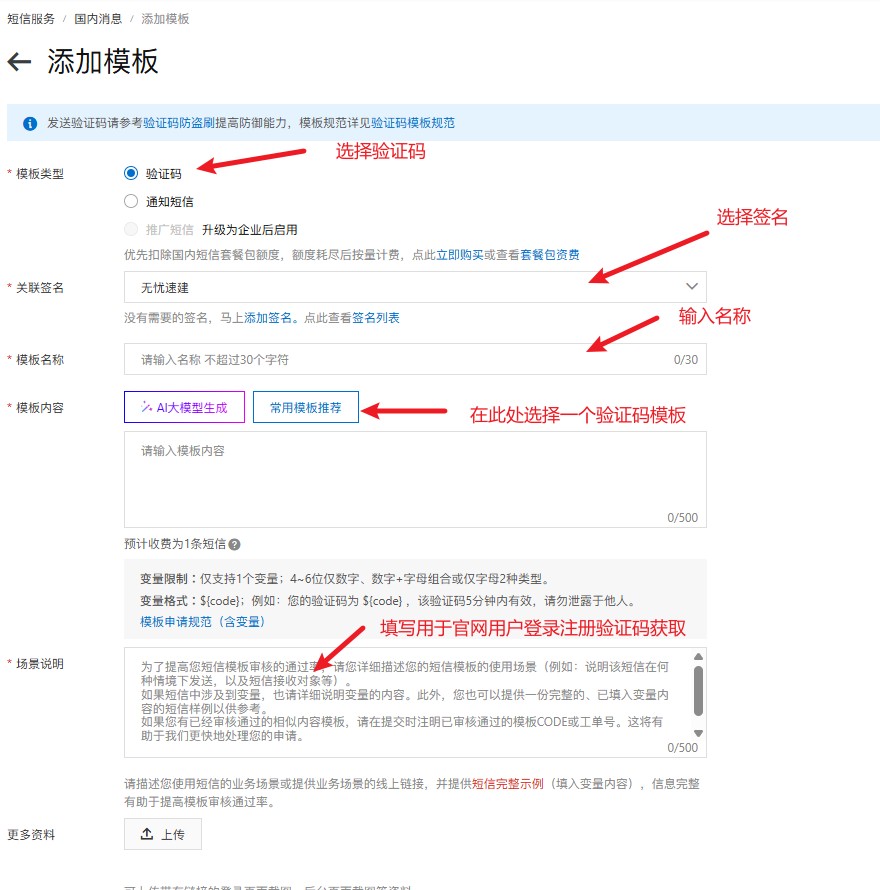Click the 0/30 character counter
Screen dimensions: 880x890
coord(686,360)
